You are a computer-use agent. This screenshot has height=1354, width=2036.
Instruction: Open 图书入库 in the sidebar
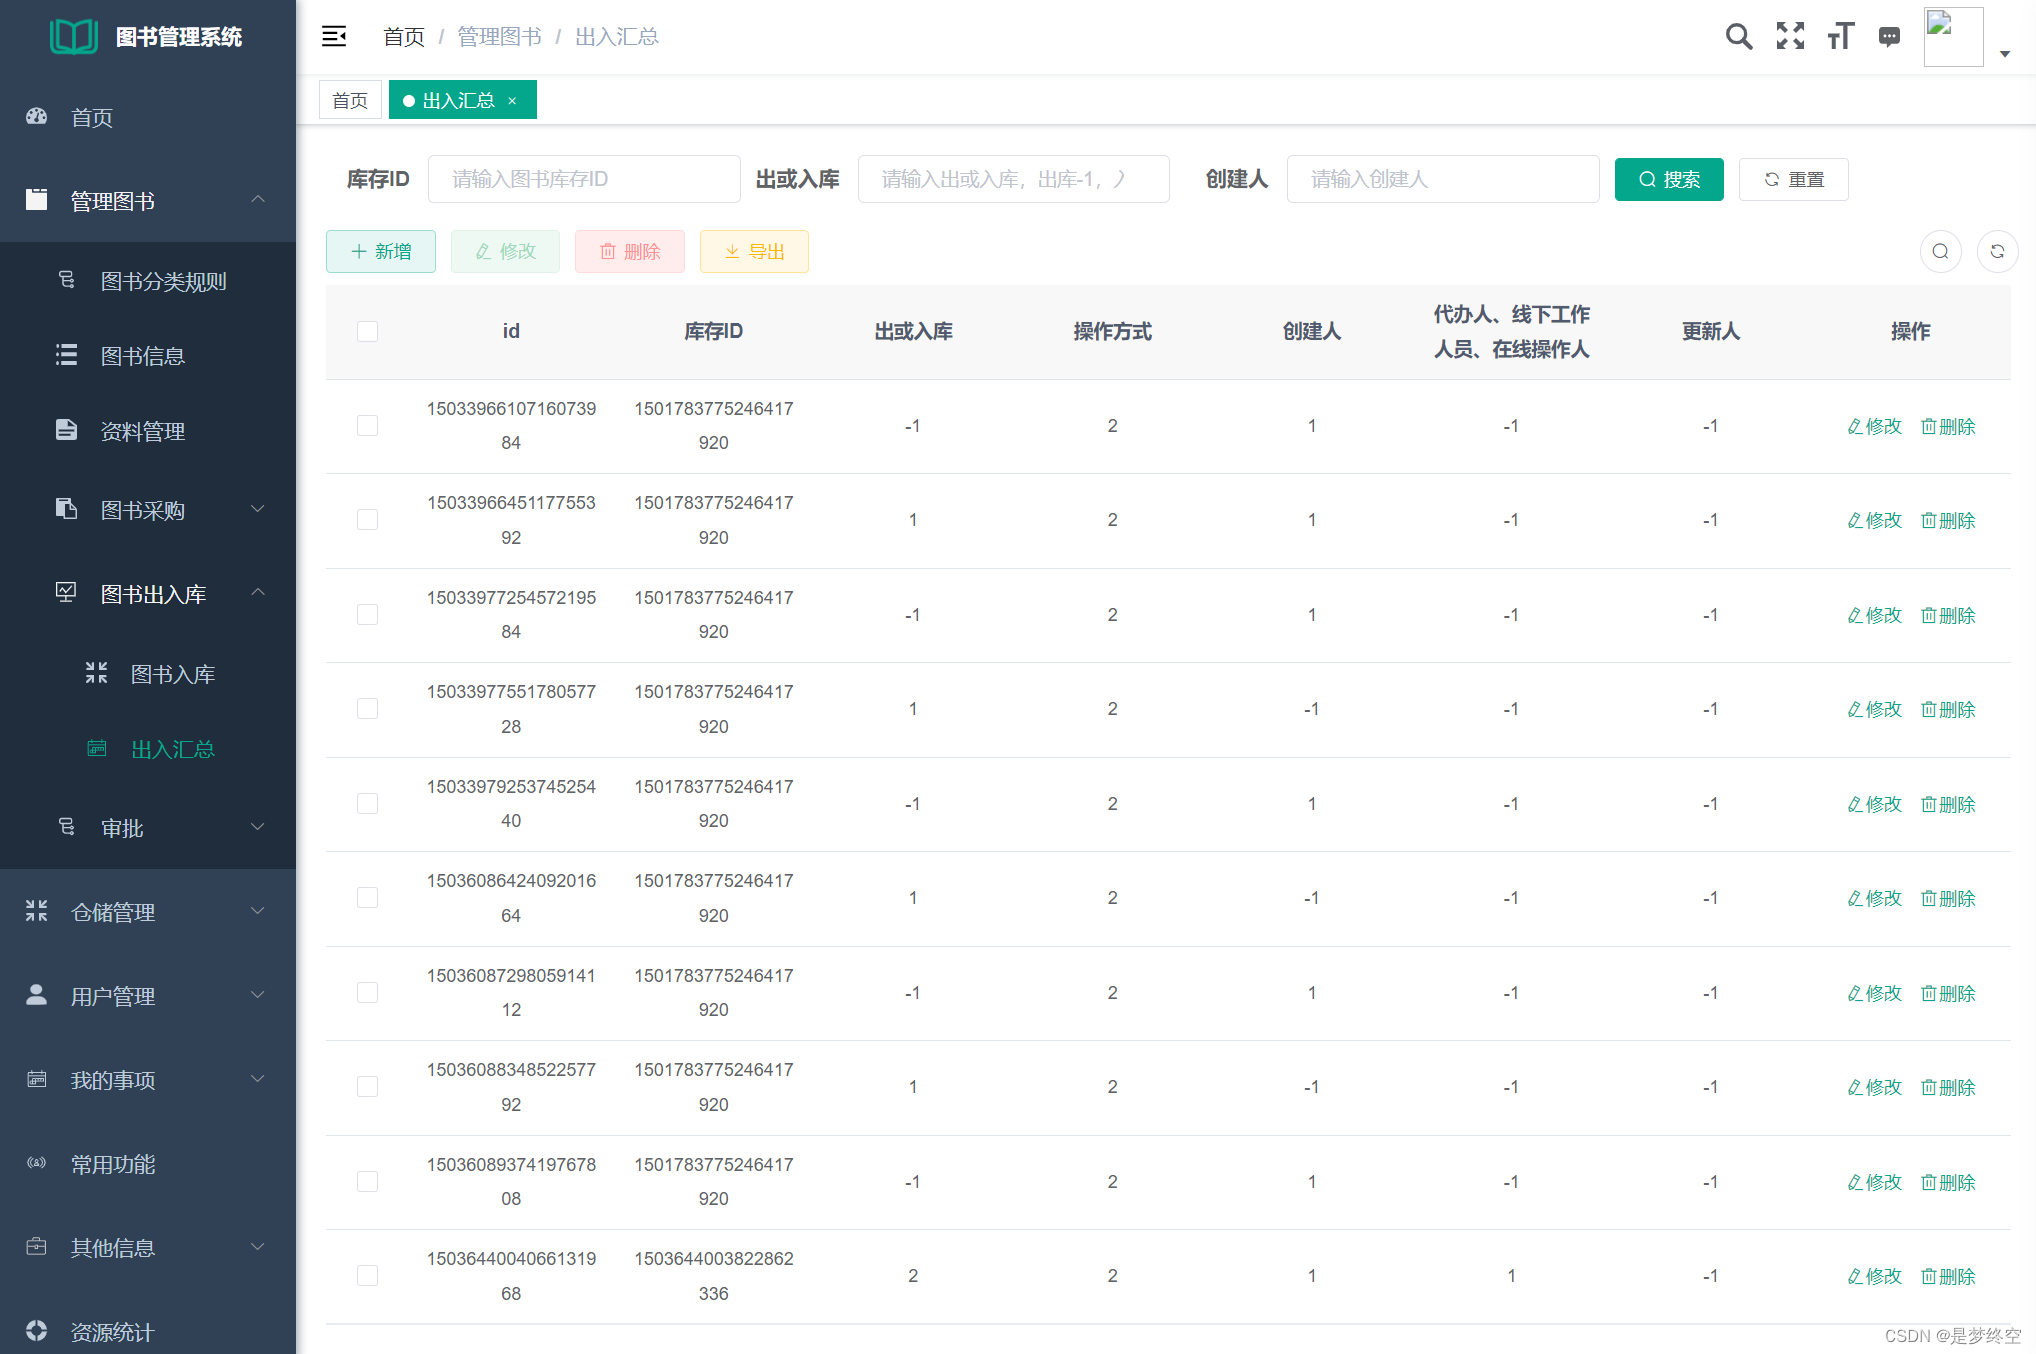[172, 674]
